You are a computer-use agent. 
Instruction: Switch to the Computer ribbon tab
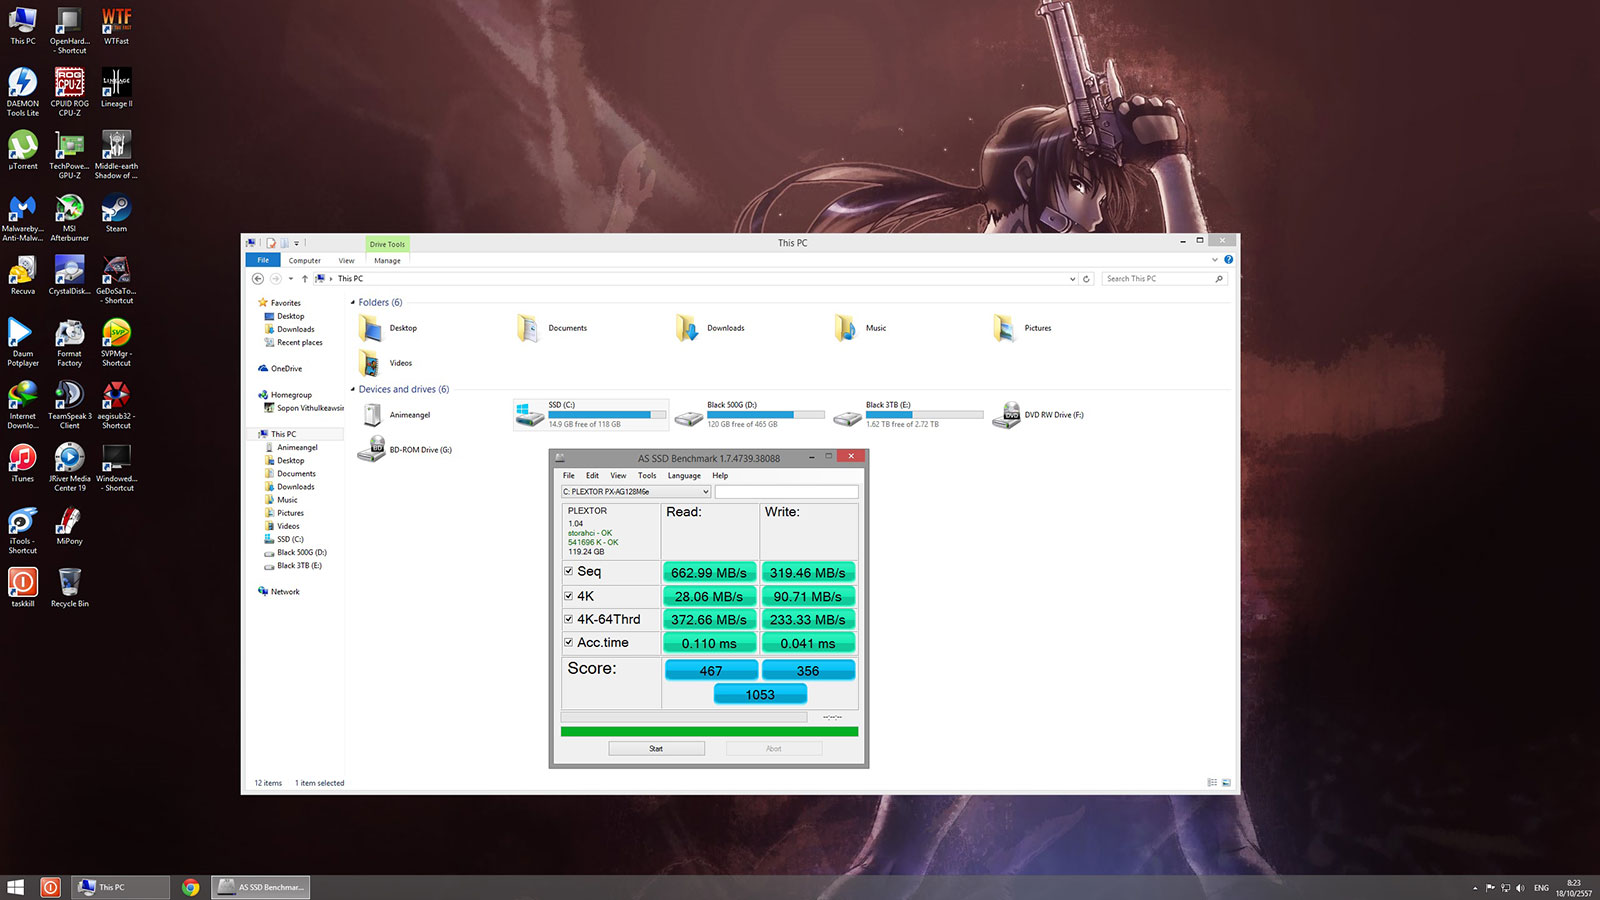(x=305, y=260)
